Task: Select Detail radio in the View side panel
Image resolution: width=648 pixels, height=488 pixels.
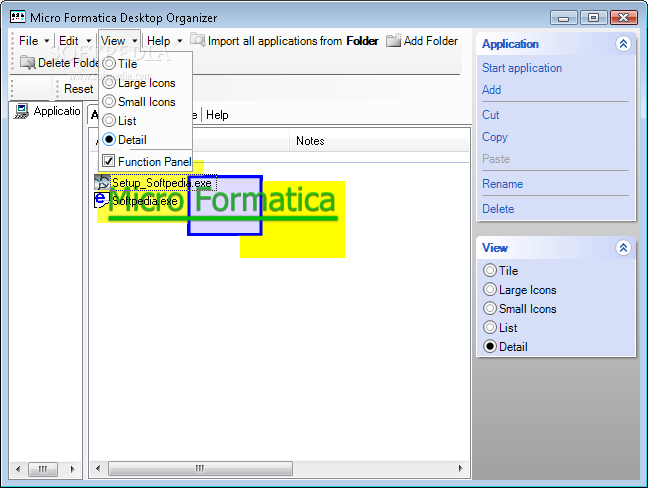Action: [490, 346]
